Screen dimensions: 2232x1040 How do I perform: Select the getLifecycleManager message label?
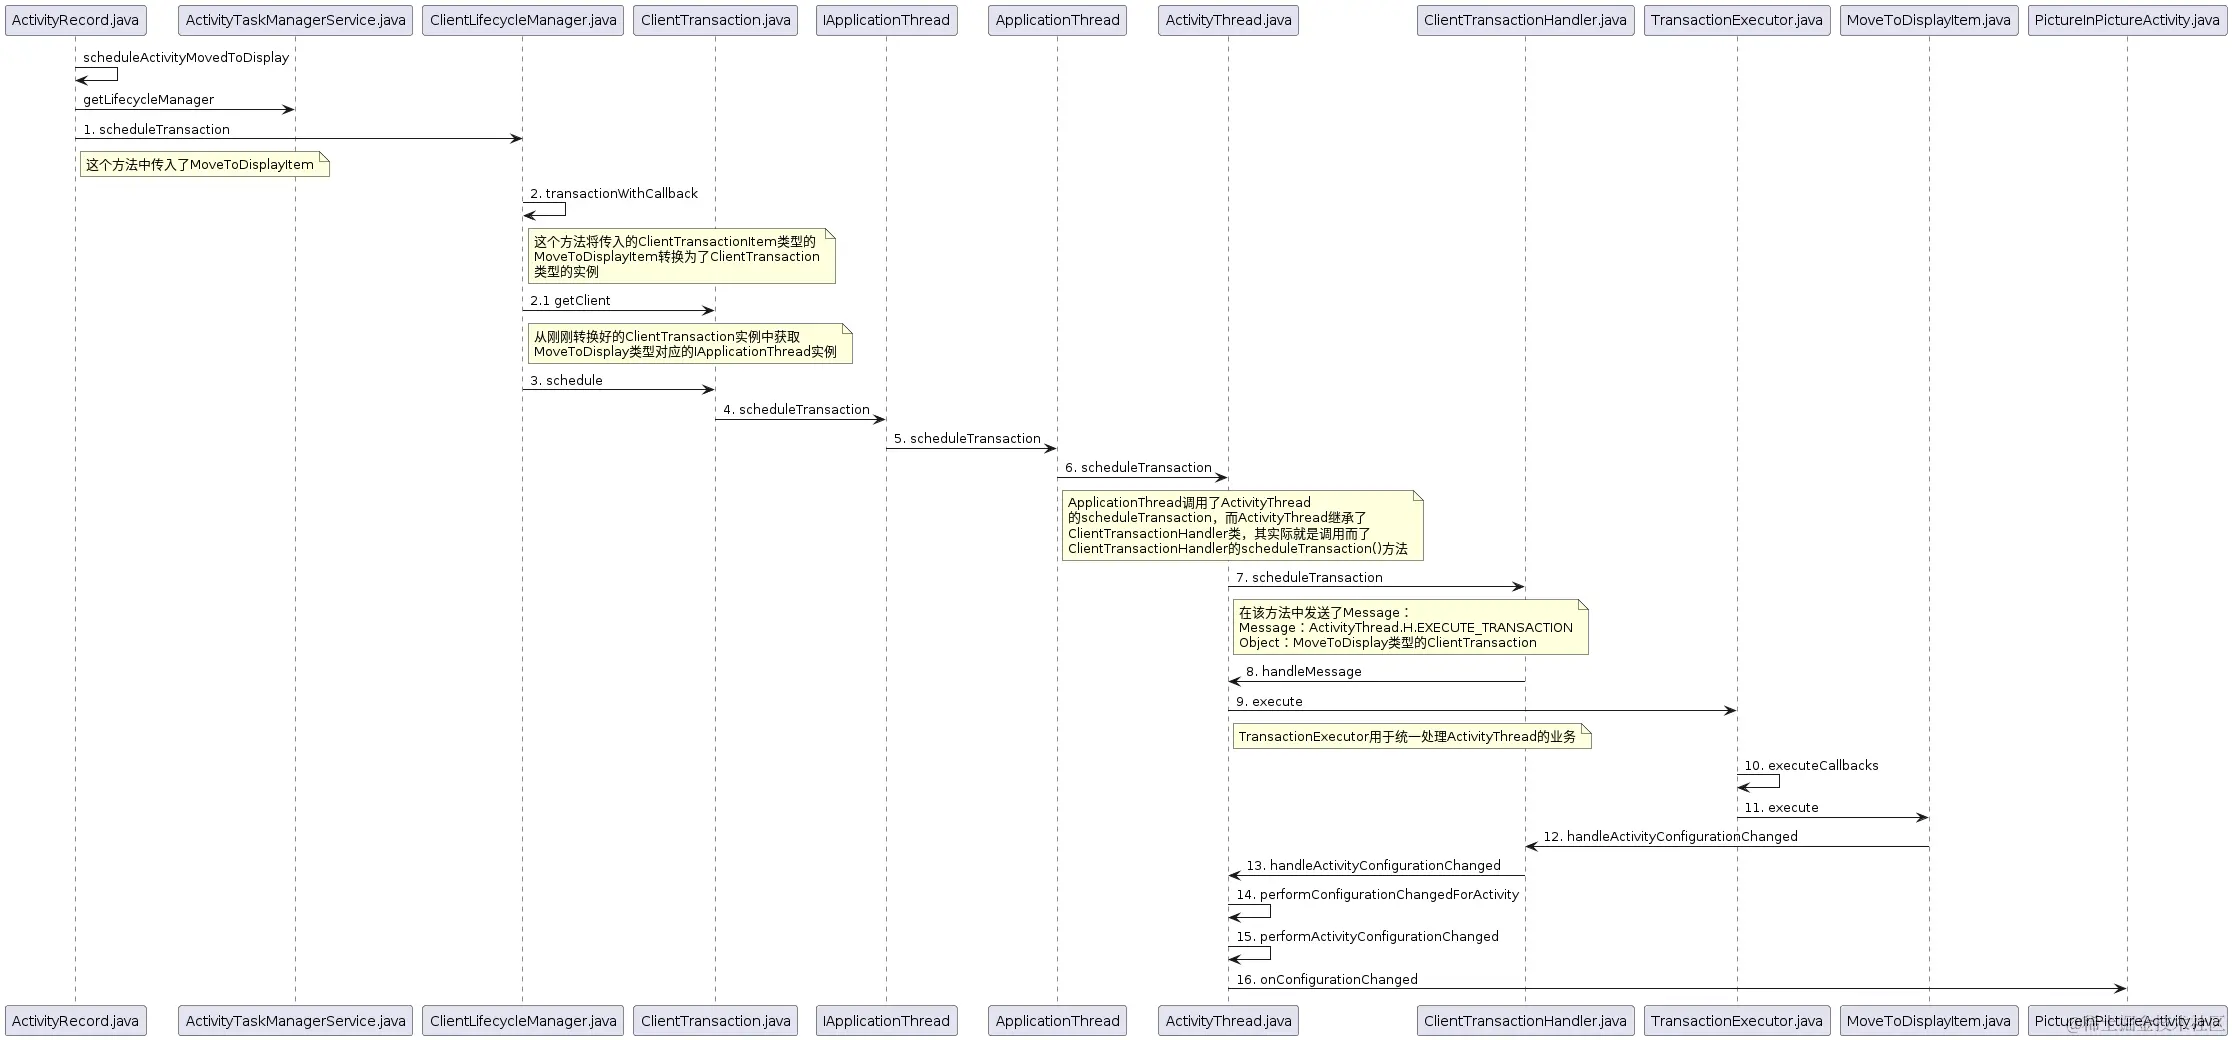coord(149,100)
